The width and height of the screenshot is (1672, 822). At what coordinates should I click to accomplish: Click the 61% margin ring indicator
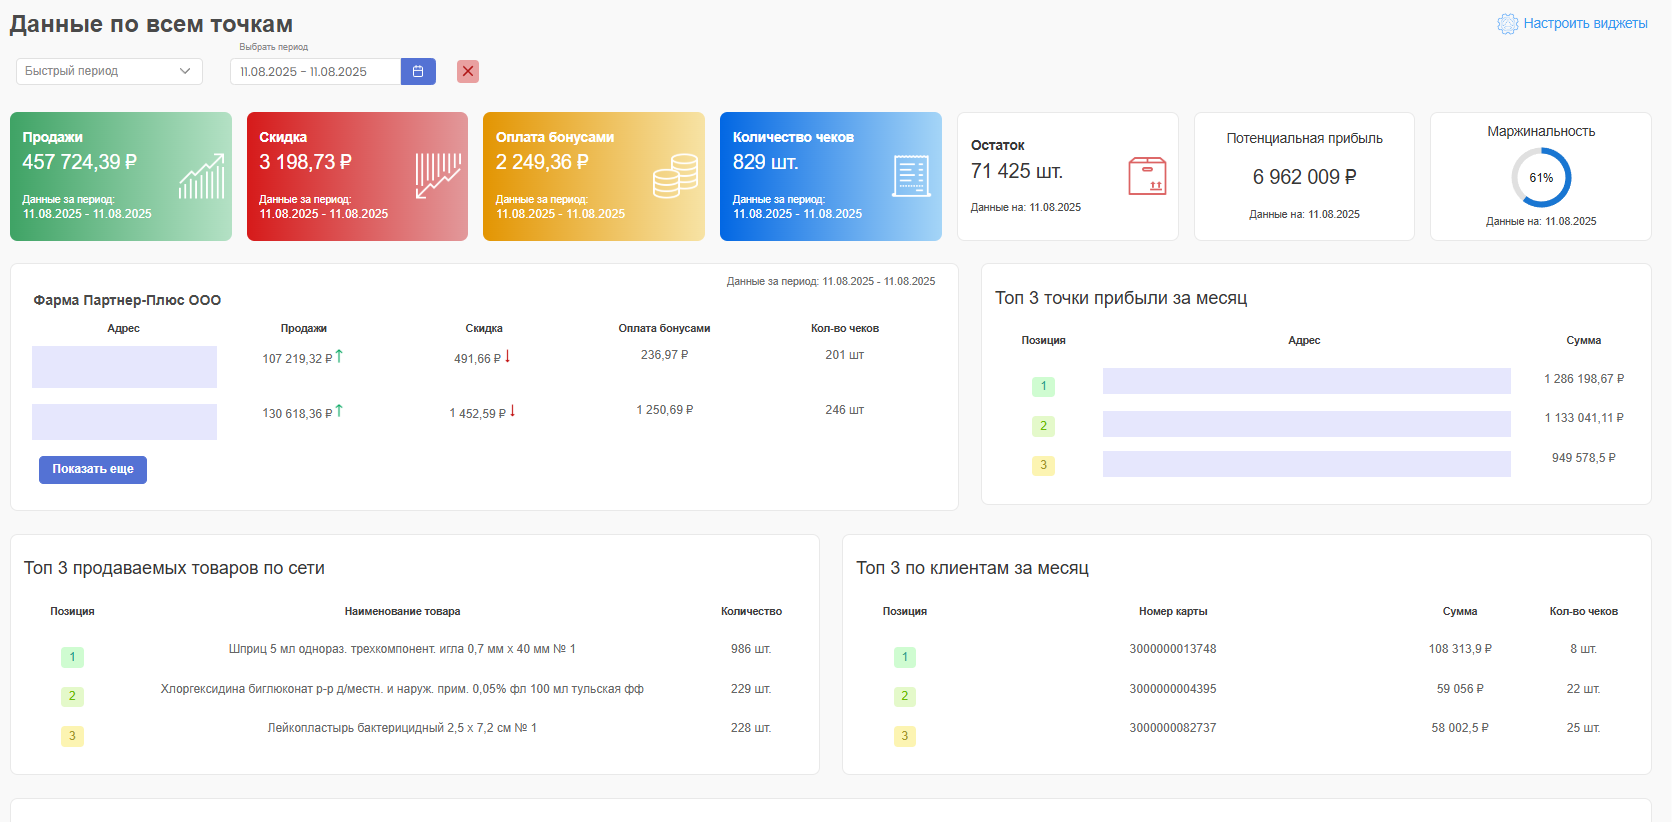point(1541,178)
